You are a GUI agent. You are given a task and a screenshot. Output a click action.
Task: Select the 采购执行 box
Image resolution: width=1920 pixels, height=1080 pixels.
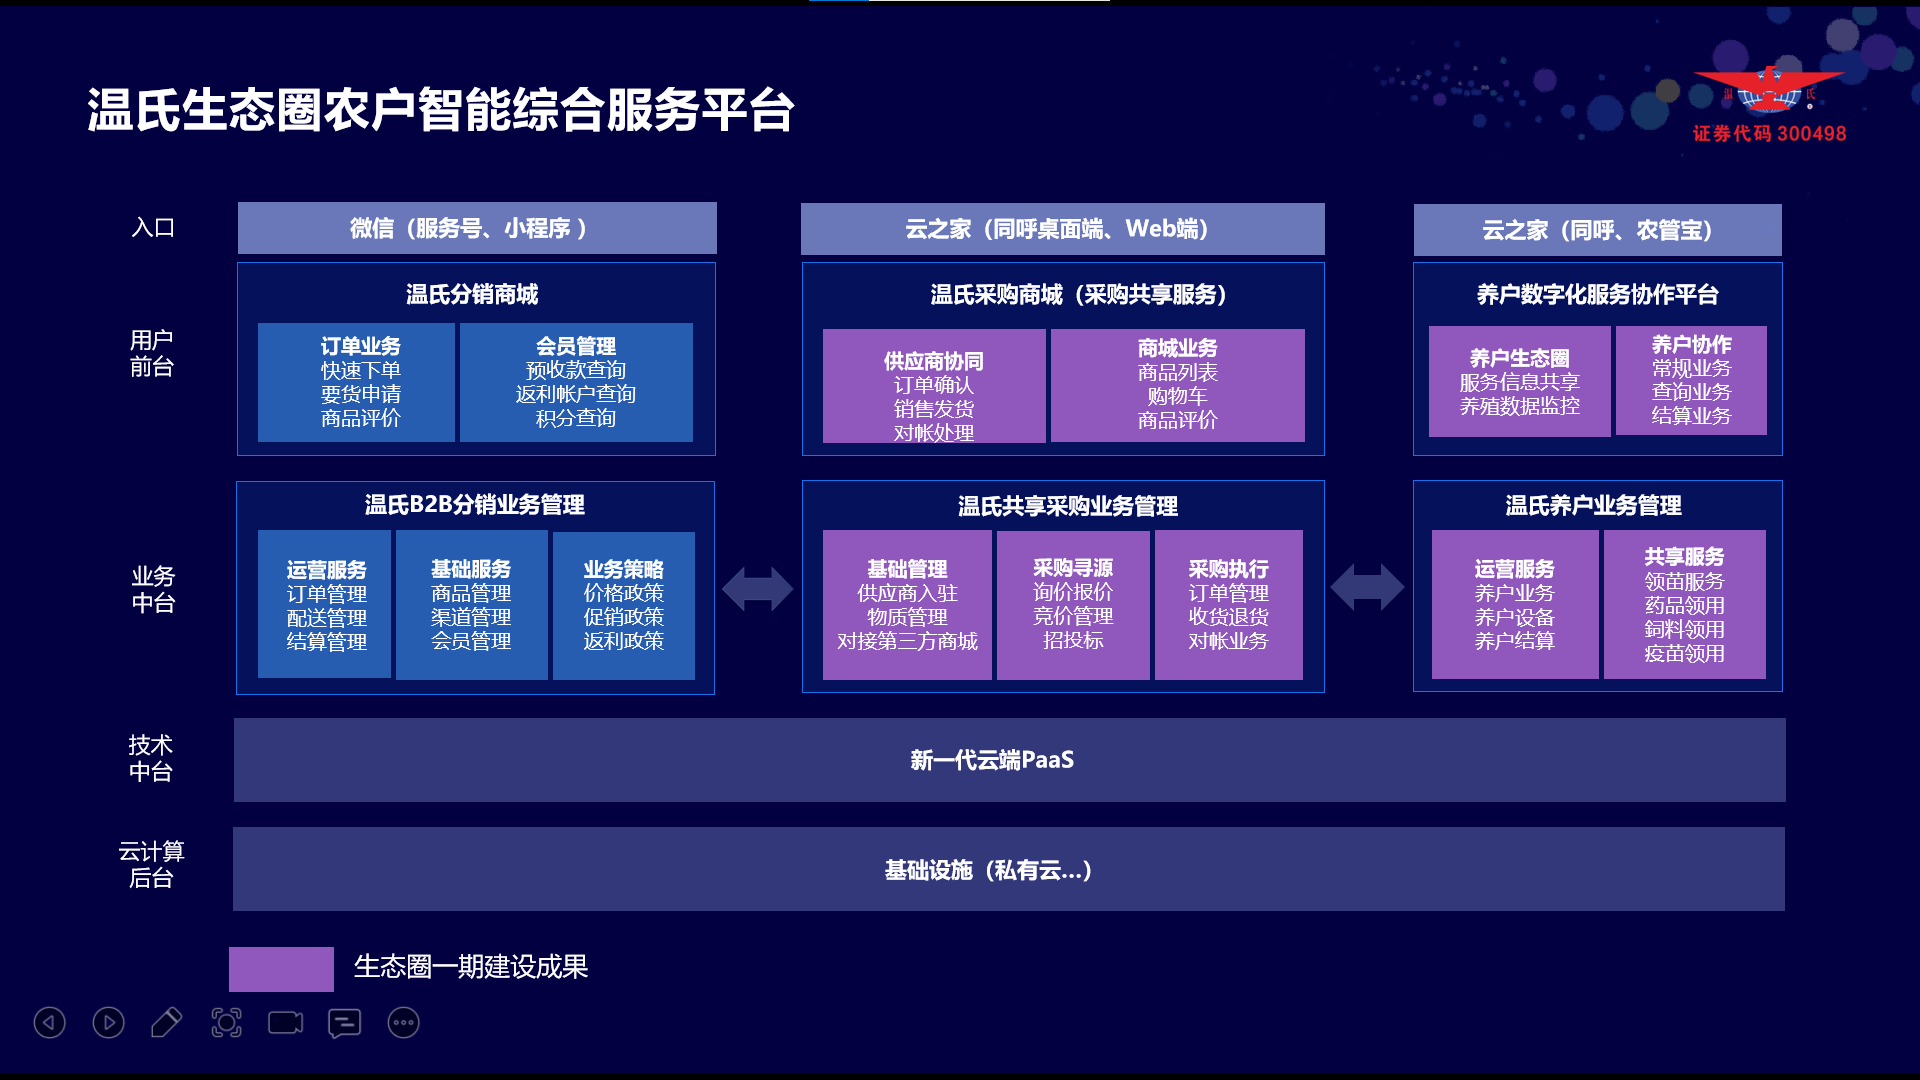[x=1229, y=605]
